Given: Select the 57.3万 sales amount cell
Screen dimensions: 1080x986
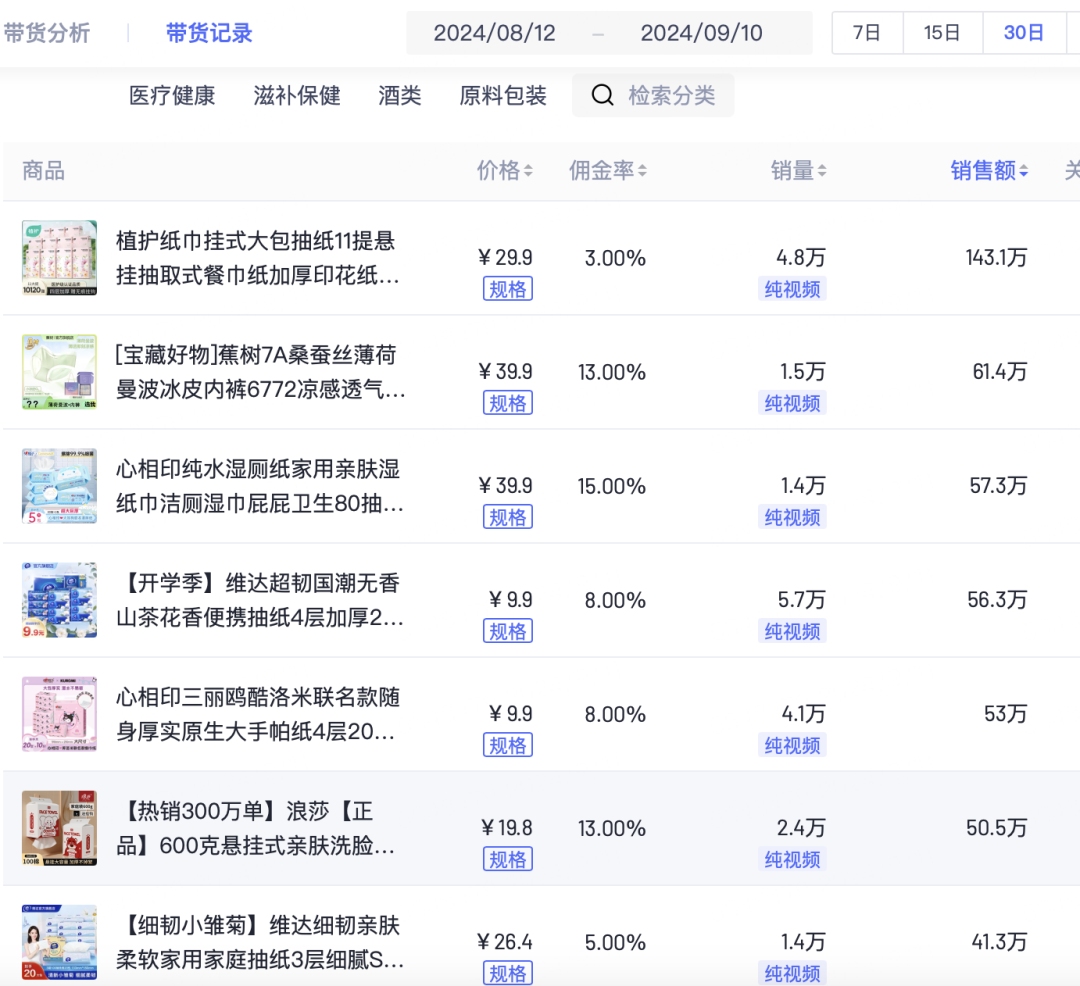Looking at the screenshot, I should coord(998,486).
